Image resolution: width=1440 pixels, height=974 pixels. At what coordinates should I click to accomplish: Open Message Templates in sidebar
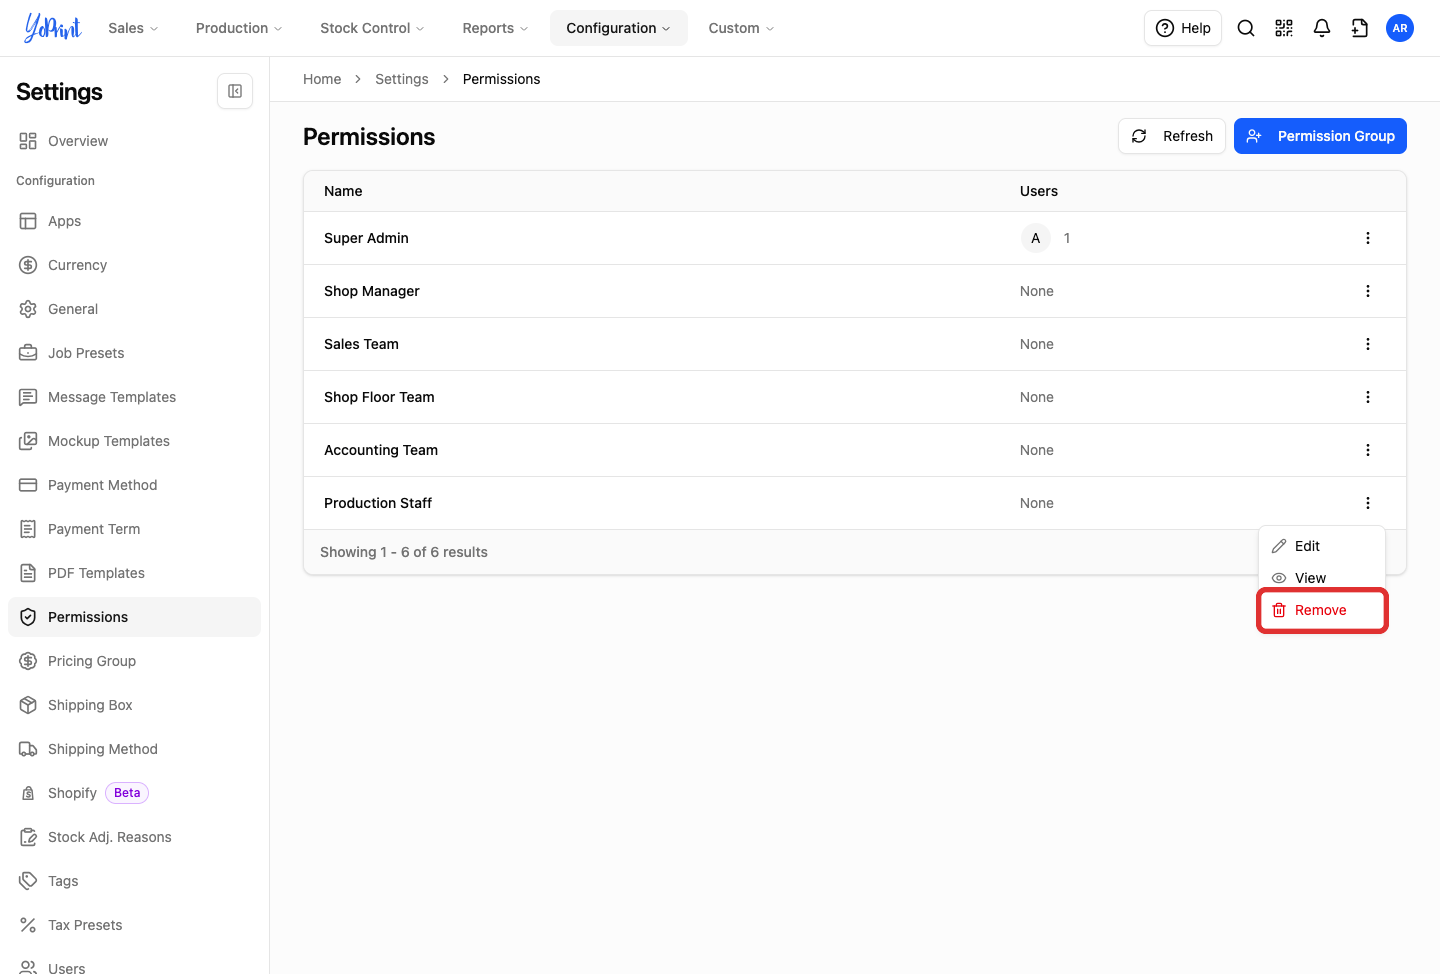134,397
